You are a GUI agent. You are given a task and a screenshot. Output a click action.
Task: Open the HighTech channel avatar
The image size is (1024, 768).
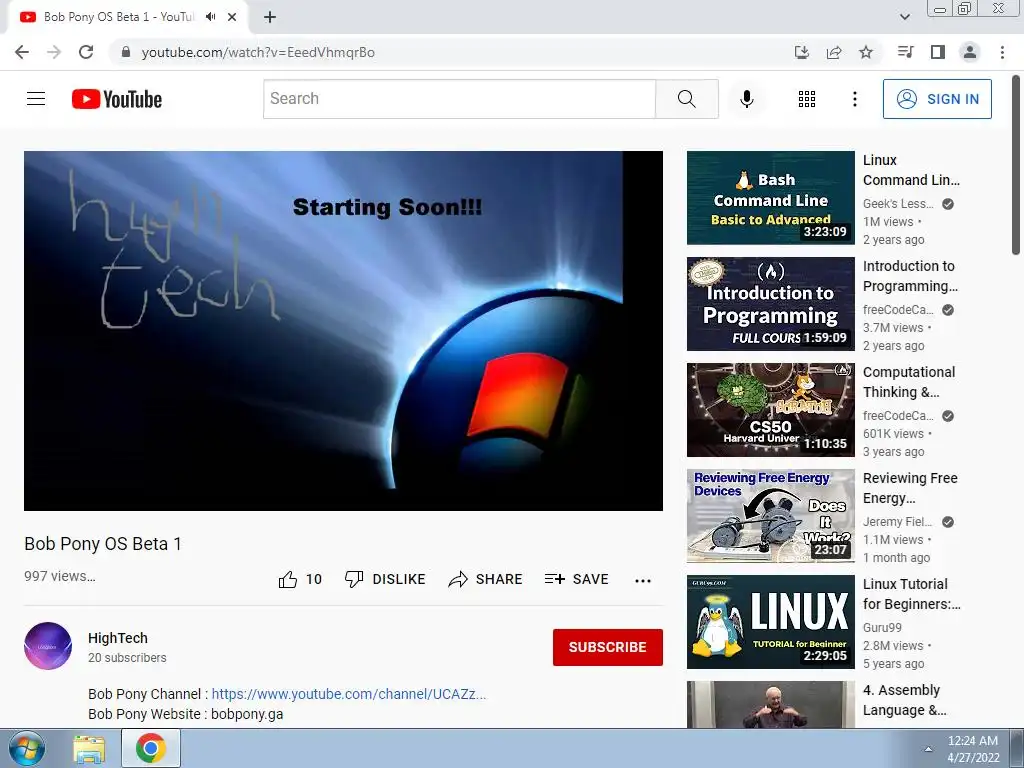click(48, 646)
